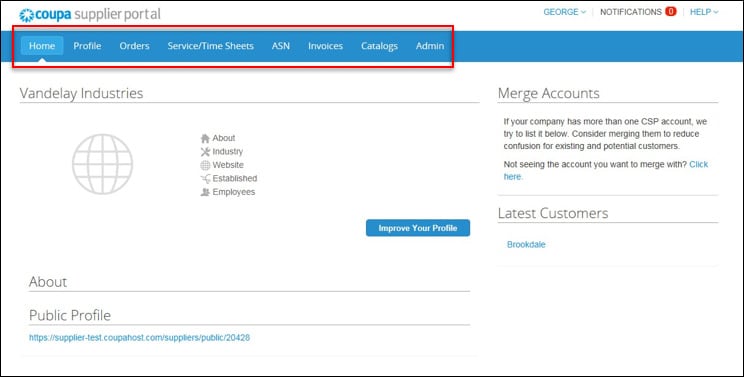Click the Latest Customers heading

[553, 213]
